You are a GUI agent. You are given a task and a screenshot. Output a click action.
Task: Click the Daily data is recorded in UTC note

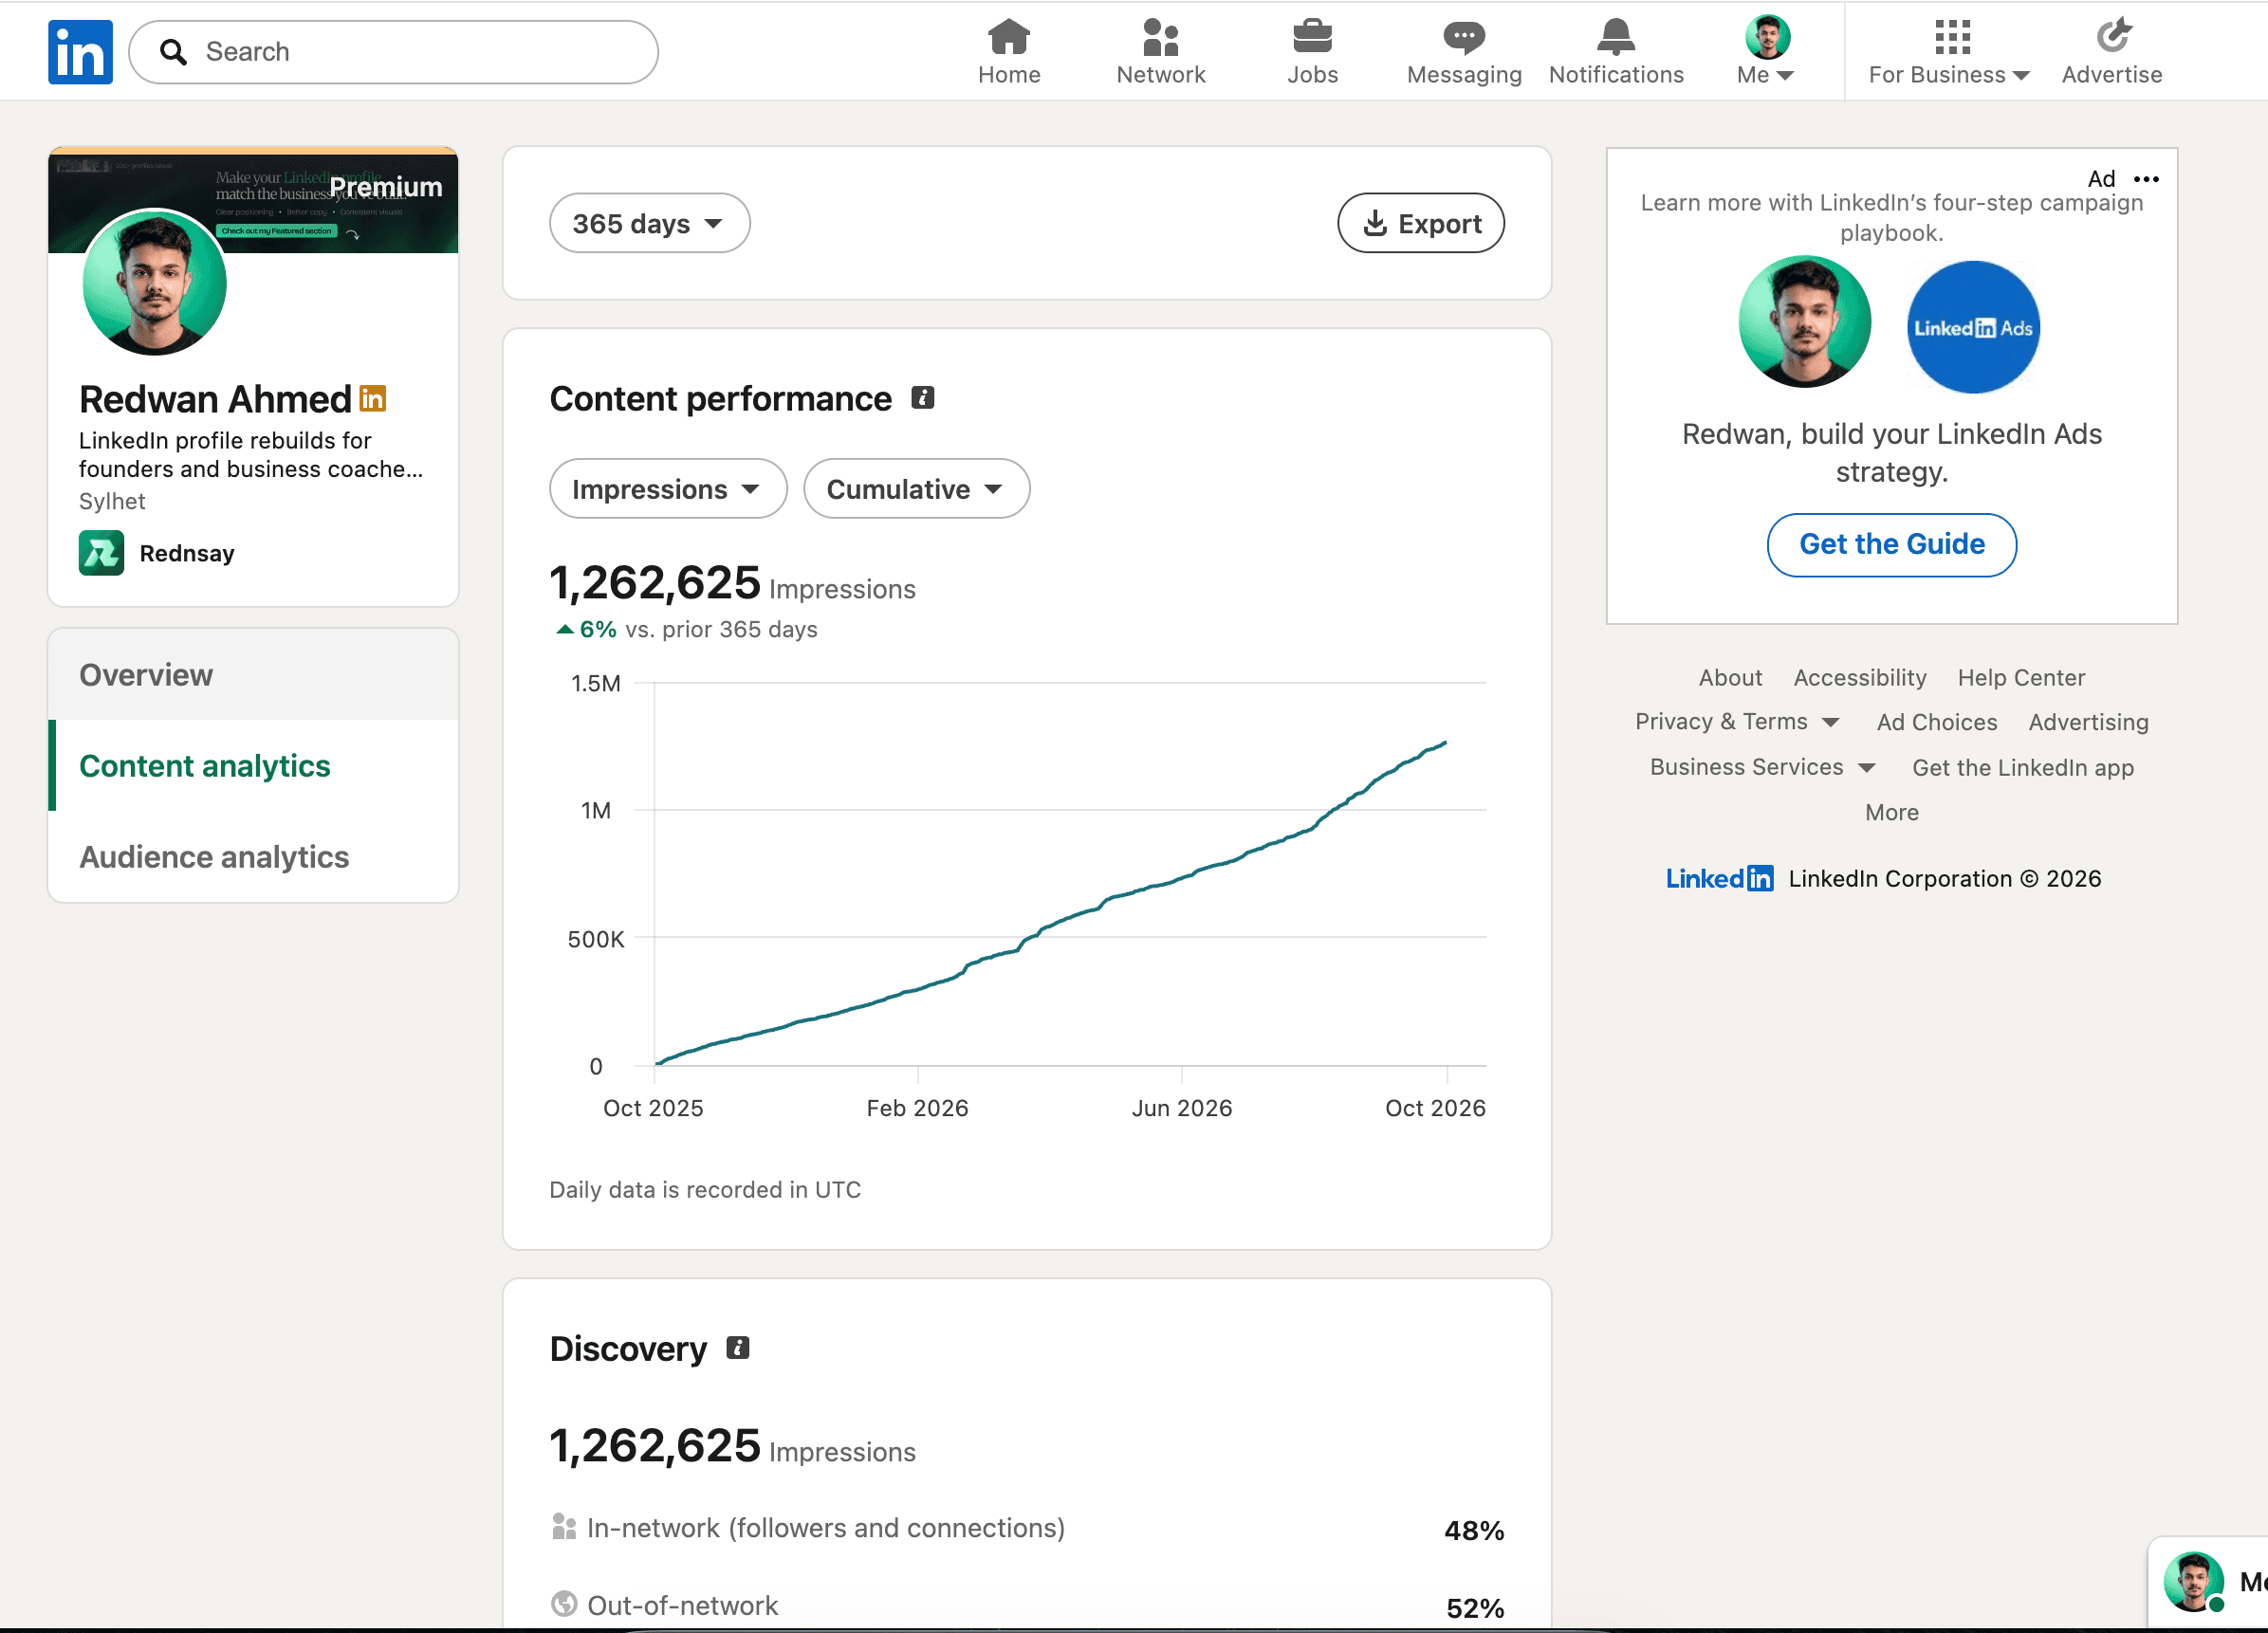click(x=705, y=1189)
